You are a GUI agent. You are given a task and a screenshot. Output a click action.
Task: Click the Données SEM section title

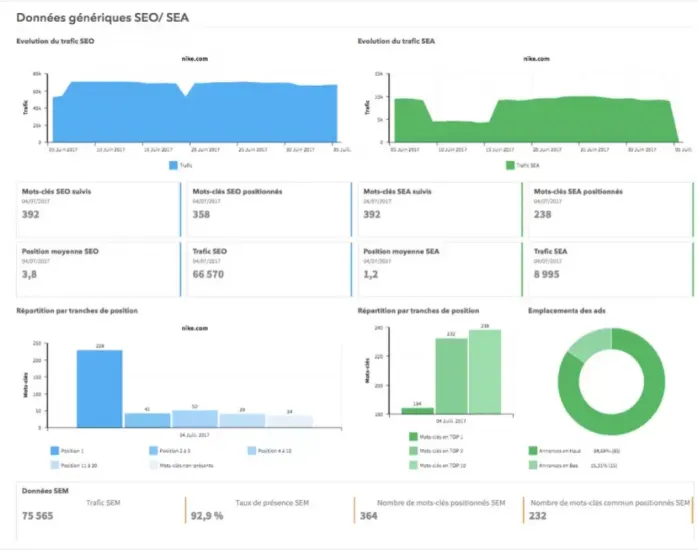click(x=45, y=491)
